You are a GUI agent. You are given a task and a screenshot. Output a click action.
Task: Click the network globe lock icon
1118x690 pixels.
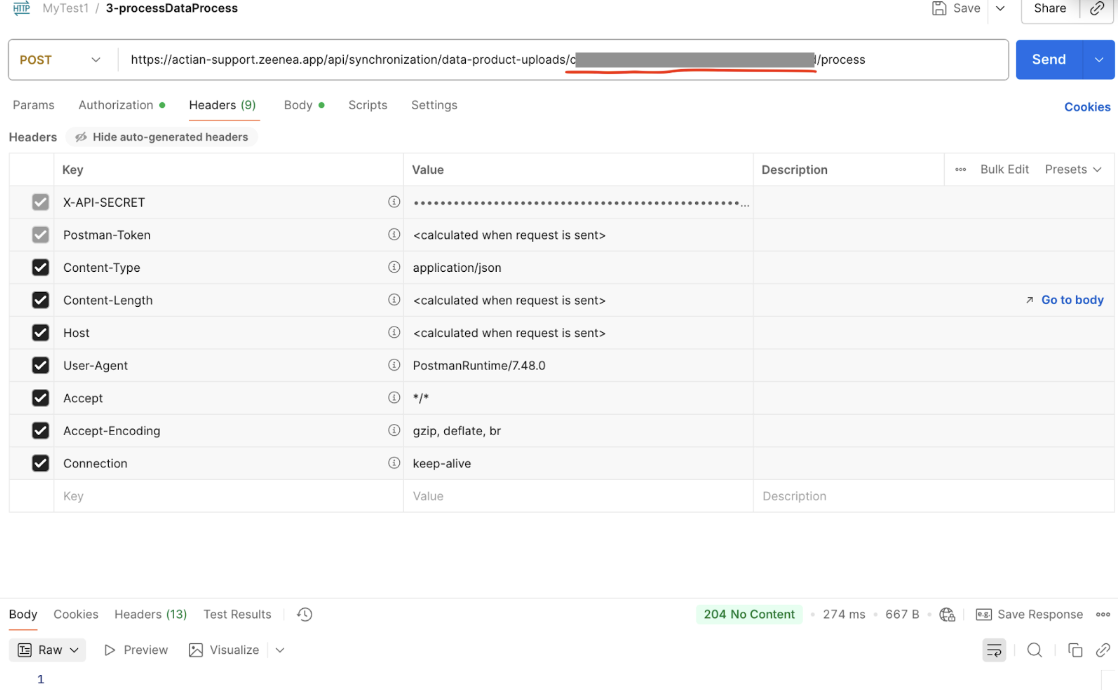(947, 614)
